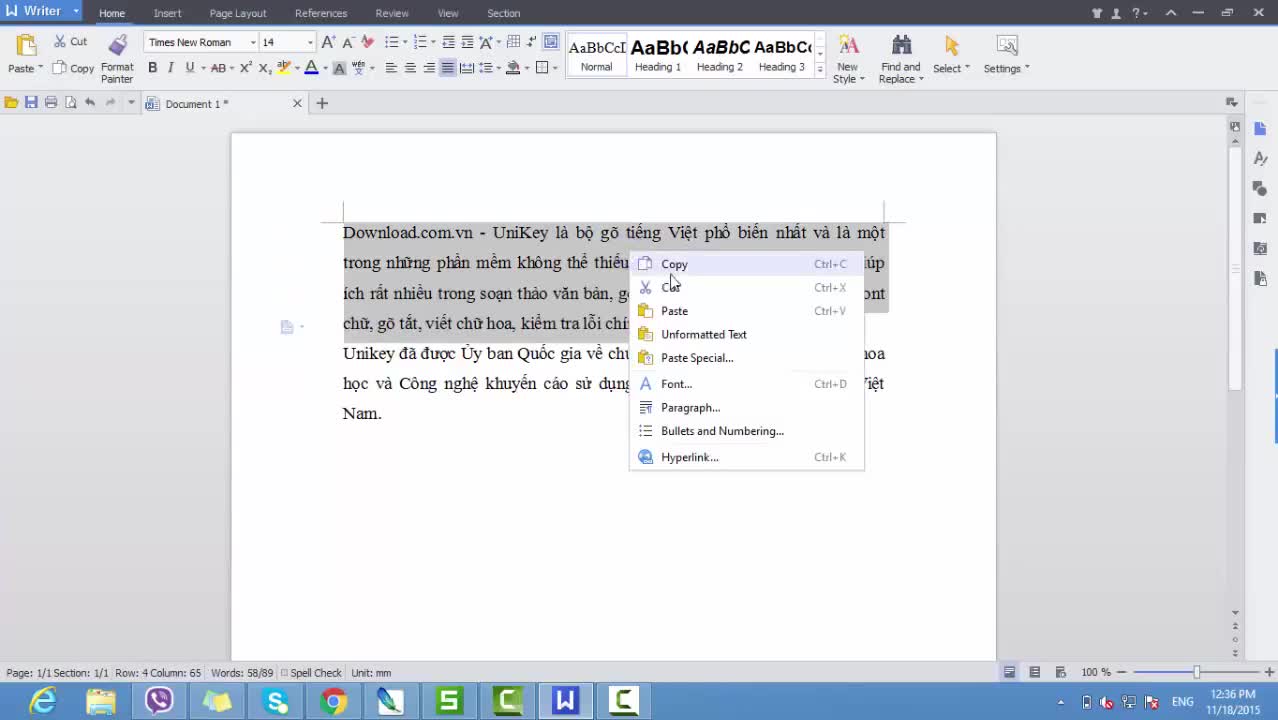Click the zoom slider handle
The height and width of the screenshot is (720, 1278).
(x=1196, y=672)
